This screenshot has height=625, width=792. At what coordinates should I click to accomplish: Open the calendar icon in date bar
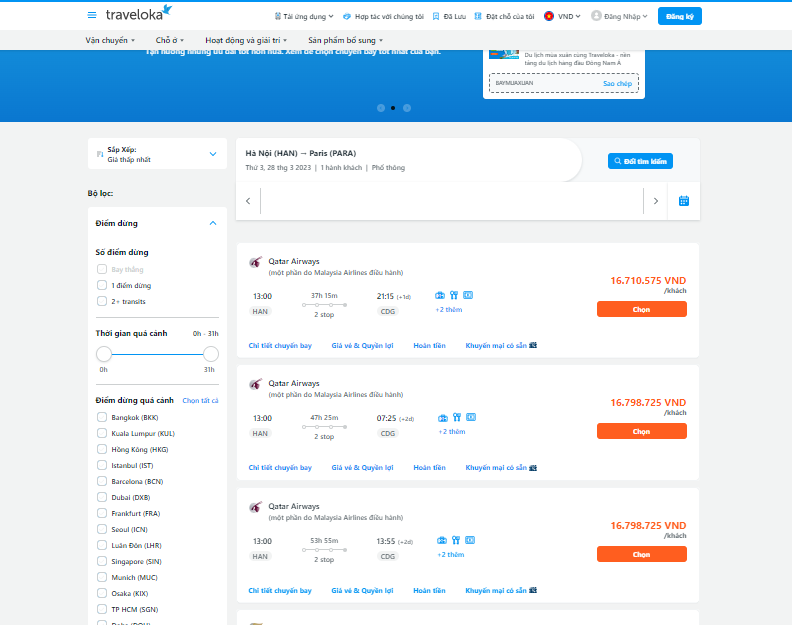(x=683, y=201)
